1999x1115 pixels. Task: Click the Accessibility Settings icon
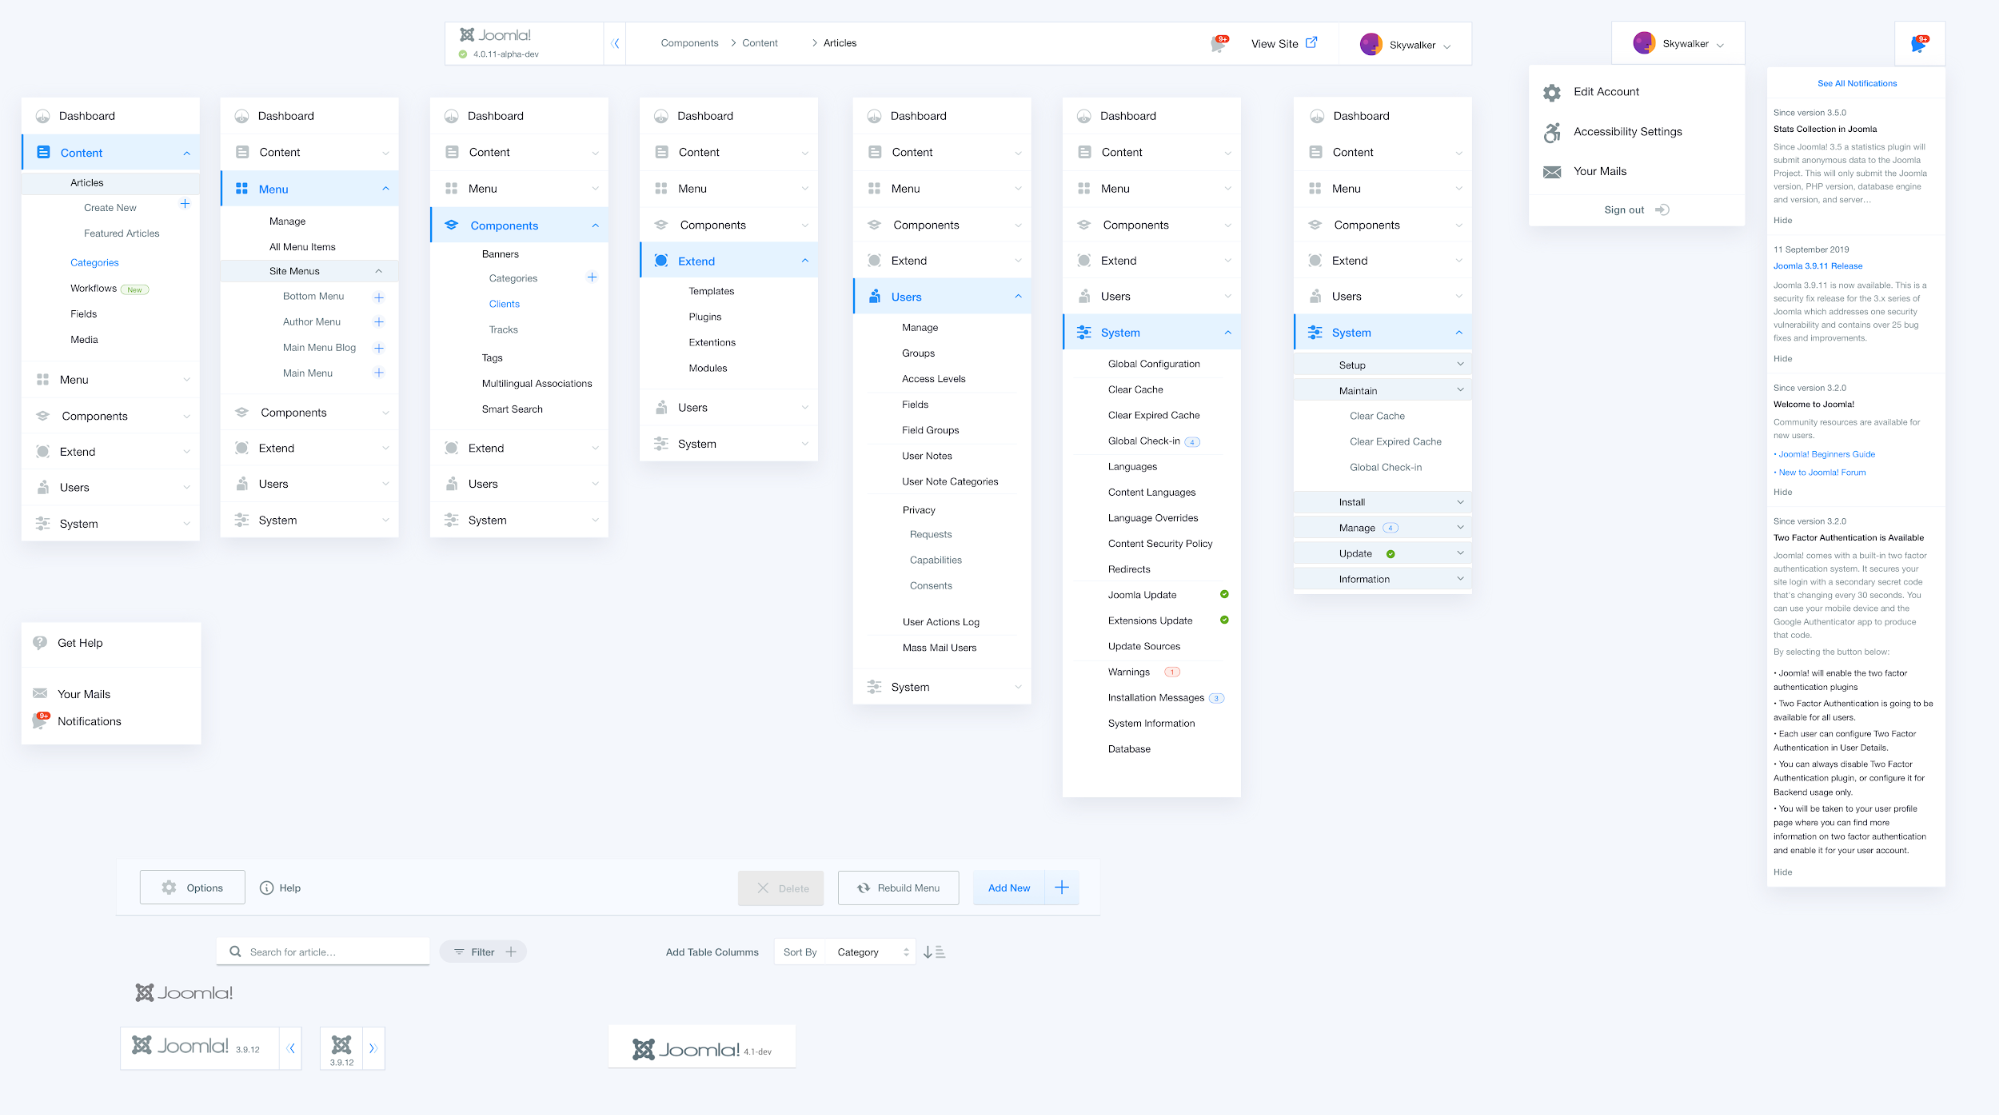pyautogui.click(x=1551, y=130)
